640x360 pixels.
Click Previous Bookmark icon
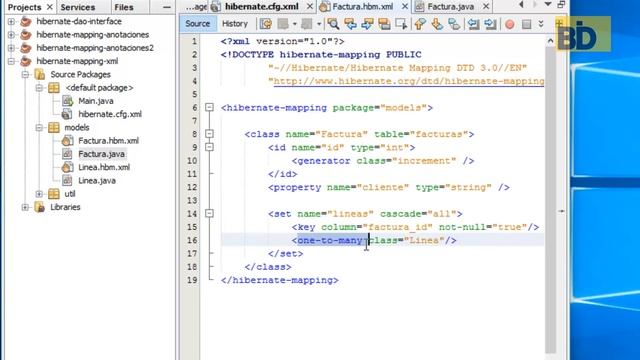point(420,24)
